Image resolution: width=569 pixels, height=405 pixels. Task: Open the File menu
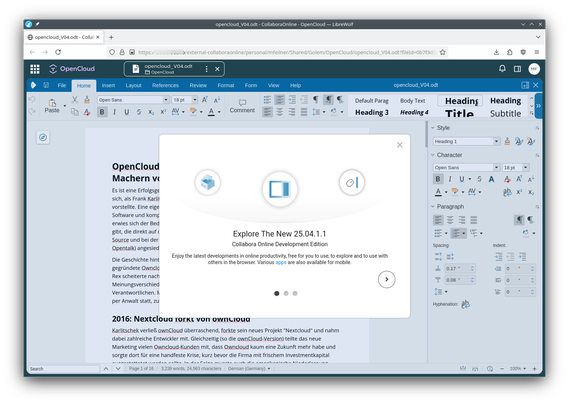tap(62, 85)
